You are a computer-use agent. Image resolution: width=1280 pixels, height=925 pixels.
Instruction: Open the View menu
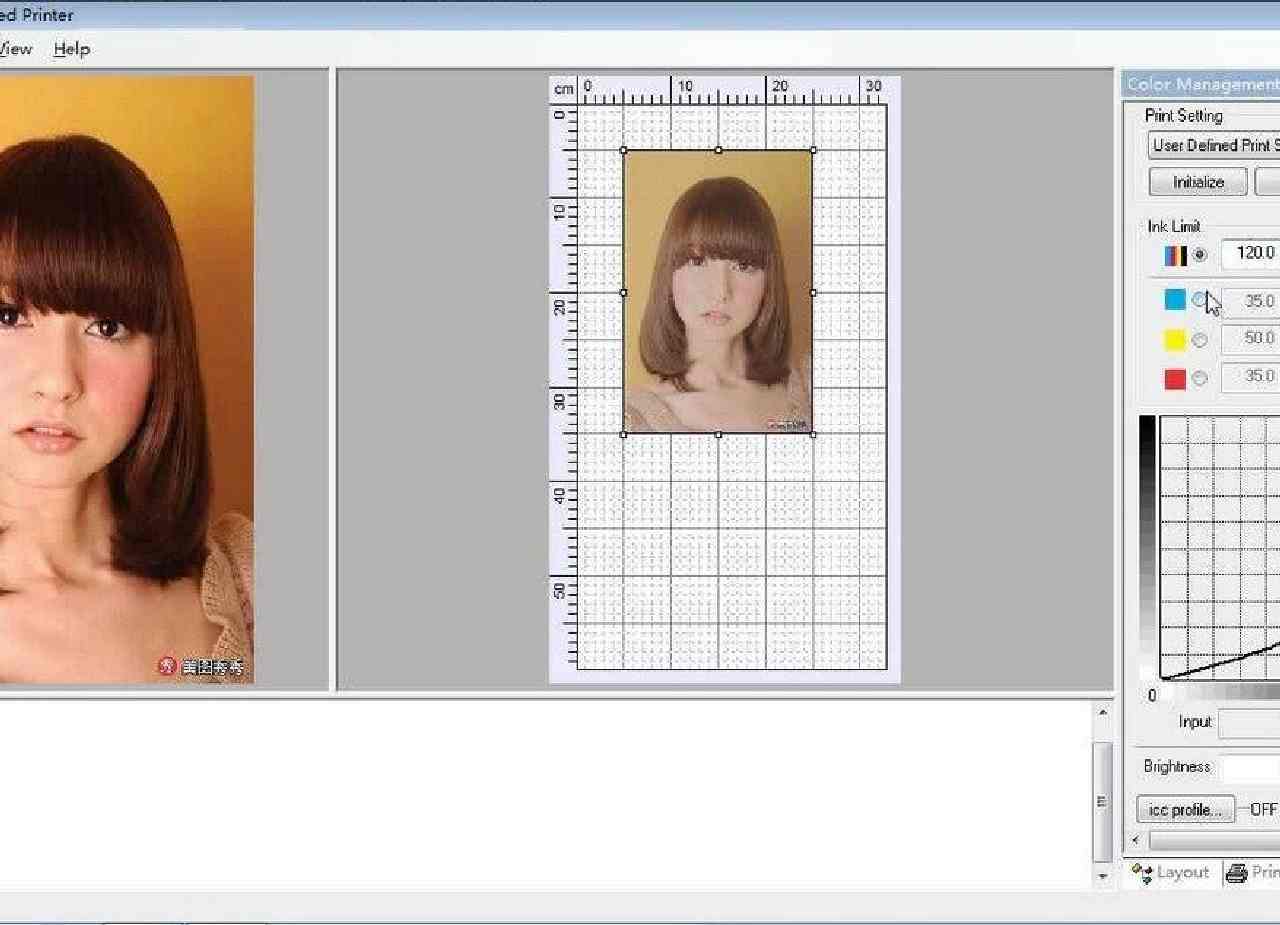[x=15, y=49]
